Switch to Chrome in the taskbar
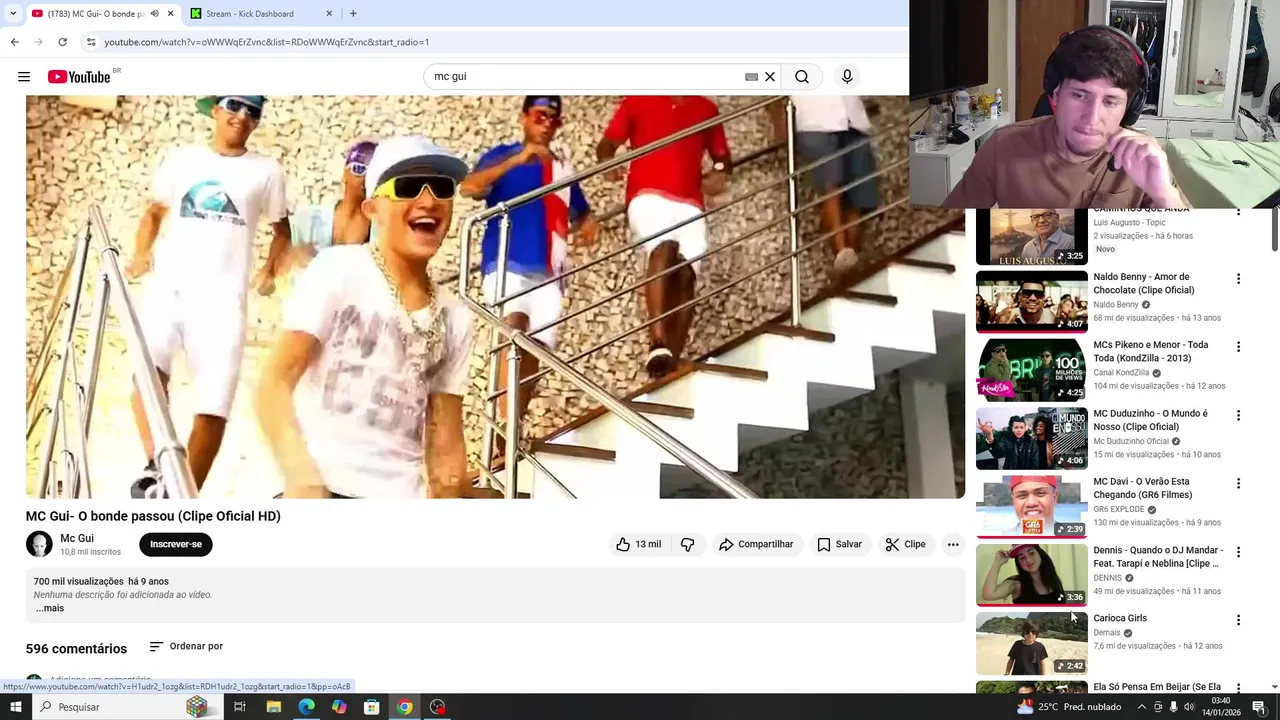This screenshot has height=720, width=1280. pos(404,707)
